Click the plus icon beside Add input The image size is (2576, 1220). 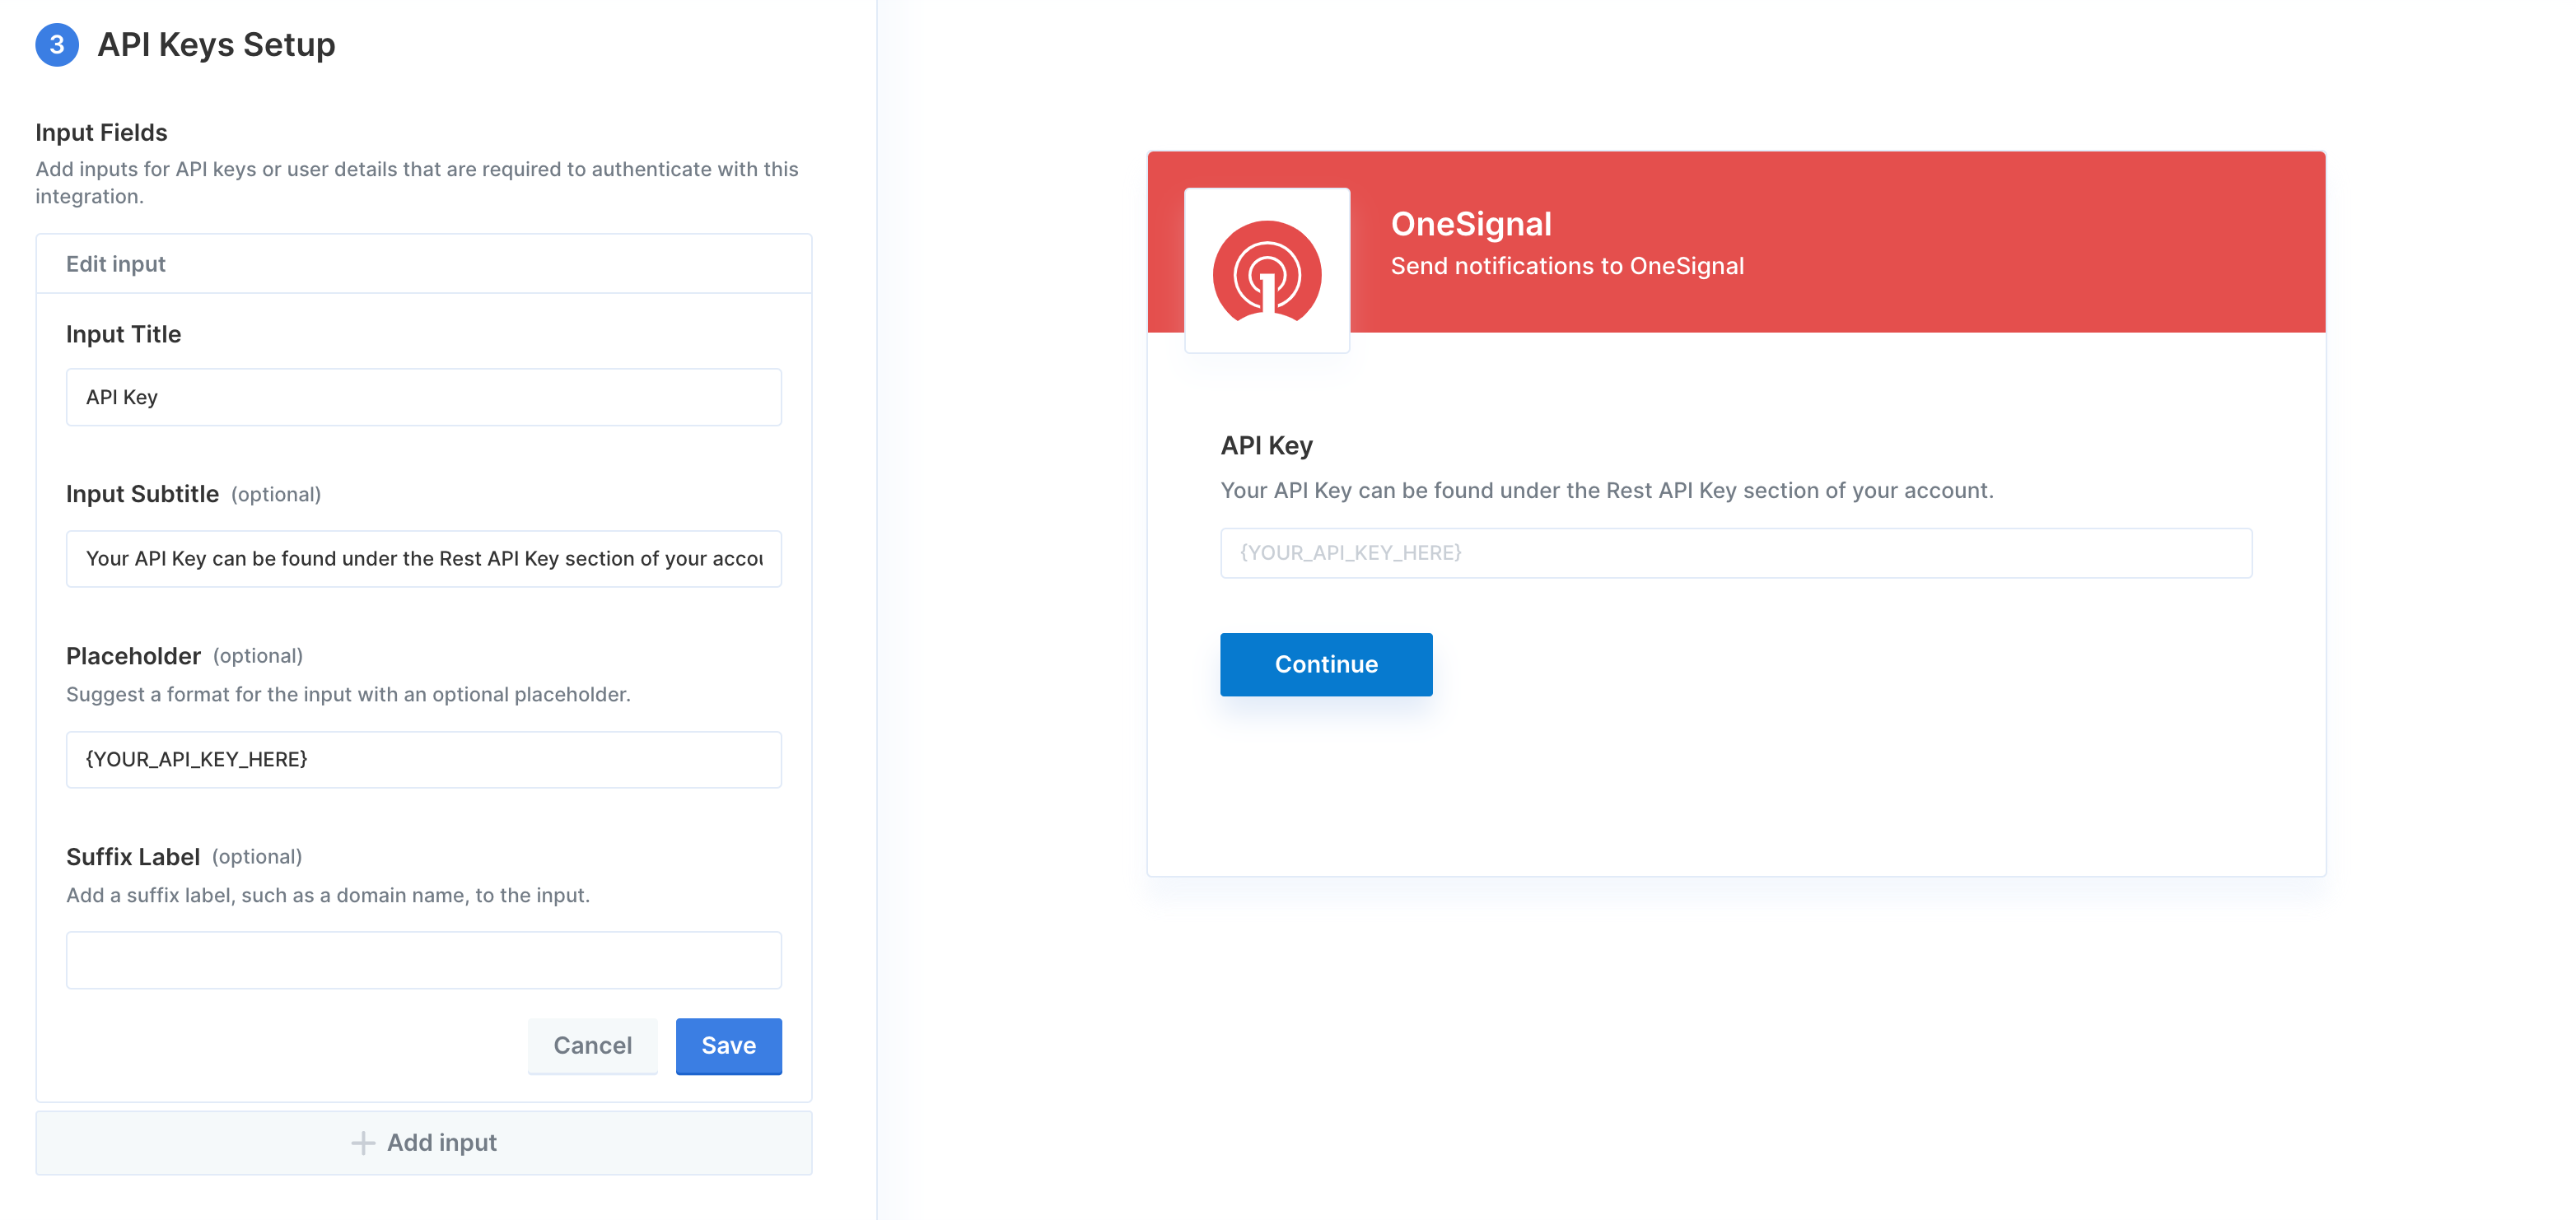[x=363, y=1143]
